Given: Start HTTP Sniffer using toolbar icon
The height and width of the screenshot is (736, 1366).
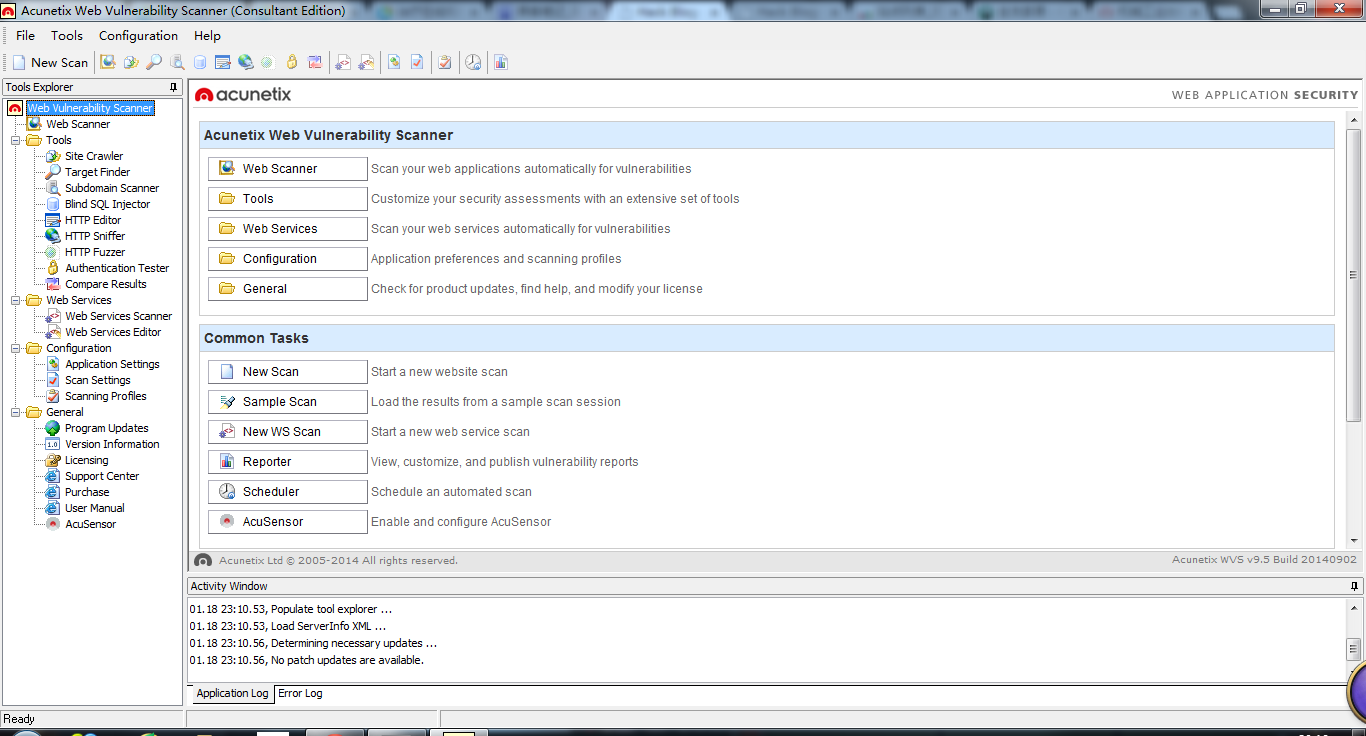Looking at the screenshot, I should pyautogui.click(x=246, y=62).
